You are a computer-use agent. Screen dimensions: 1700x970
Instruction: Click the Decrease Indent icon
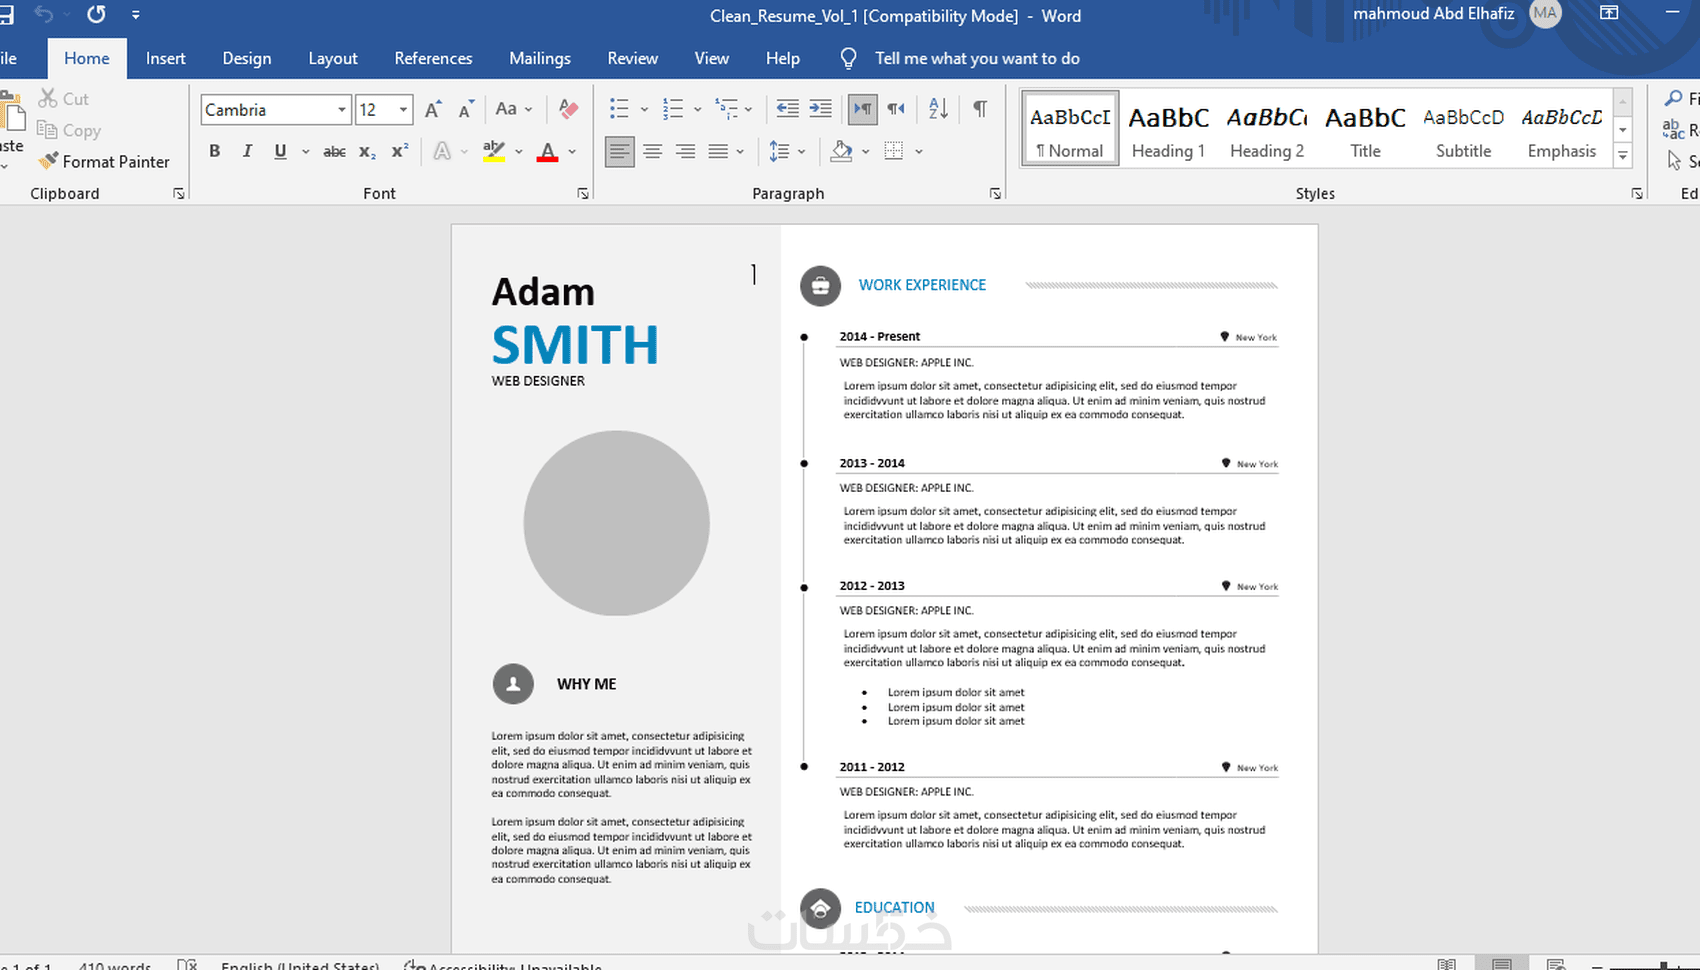[x=787, y=109]
